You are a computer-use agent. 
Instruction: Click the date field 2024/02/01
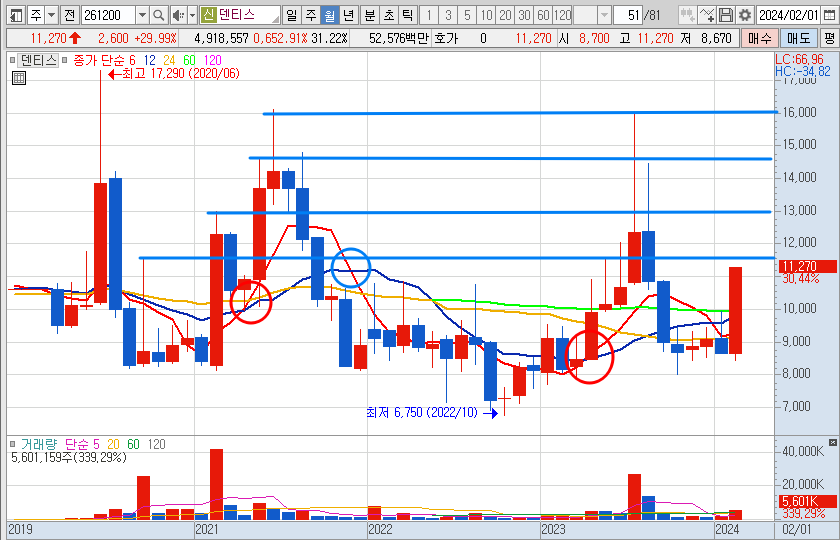789,15
